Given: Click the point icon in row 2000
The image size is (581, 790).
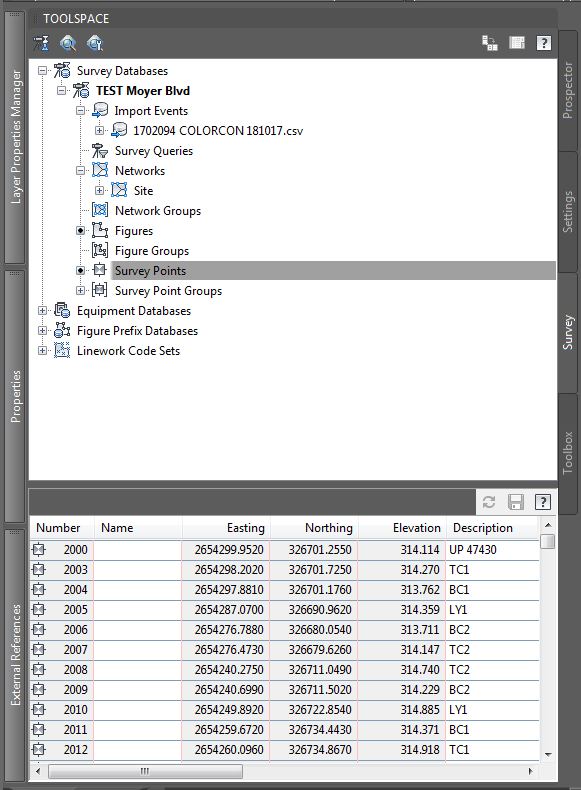Looking at the screenshot, I should click(x=39, y=550).
